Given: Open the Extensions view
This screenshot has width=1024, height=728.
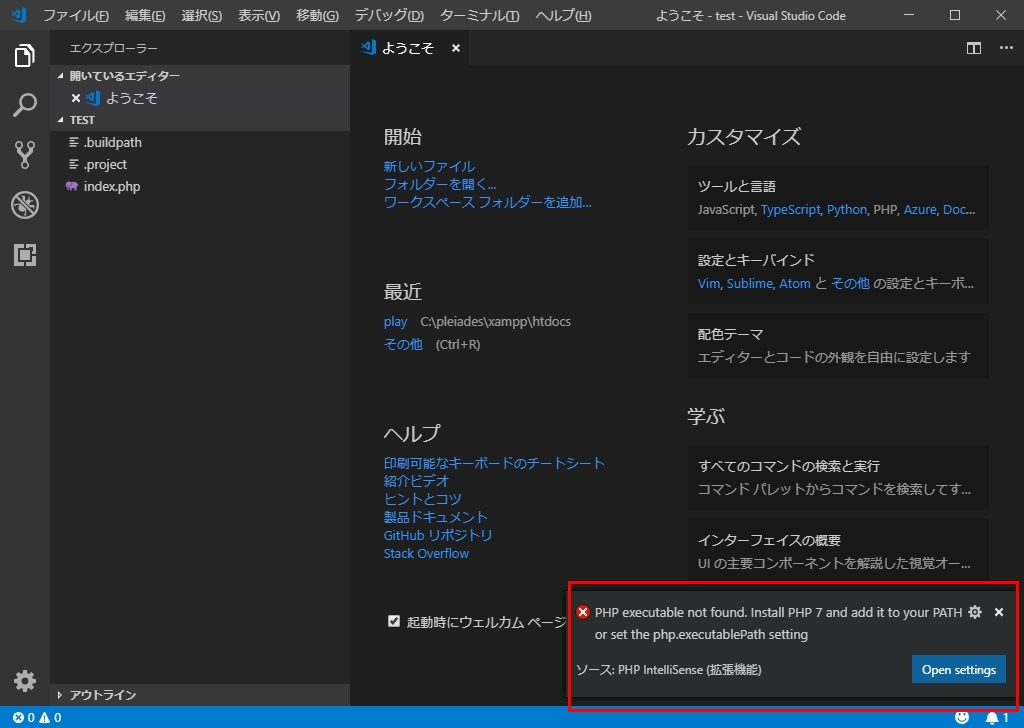Looking at the screenshot, I should 24,255.
